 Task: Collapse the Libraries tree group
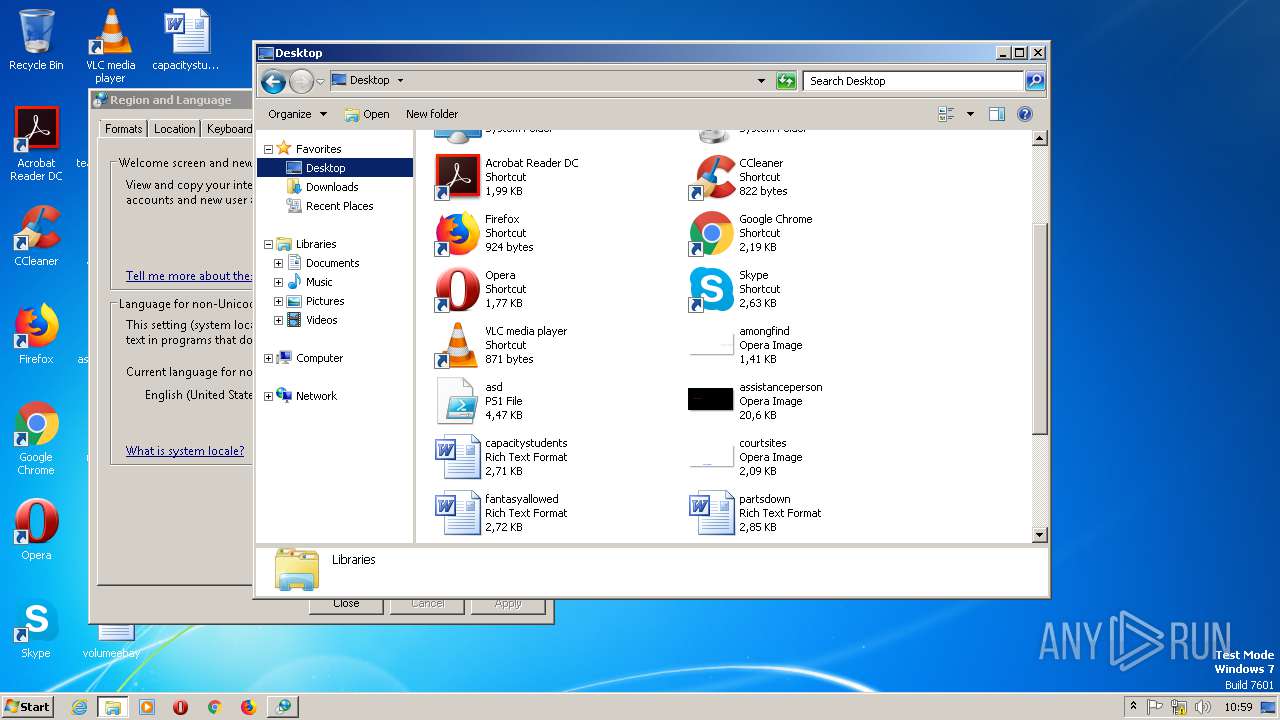click(x=268, y=244)
